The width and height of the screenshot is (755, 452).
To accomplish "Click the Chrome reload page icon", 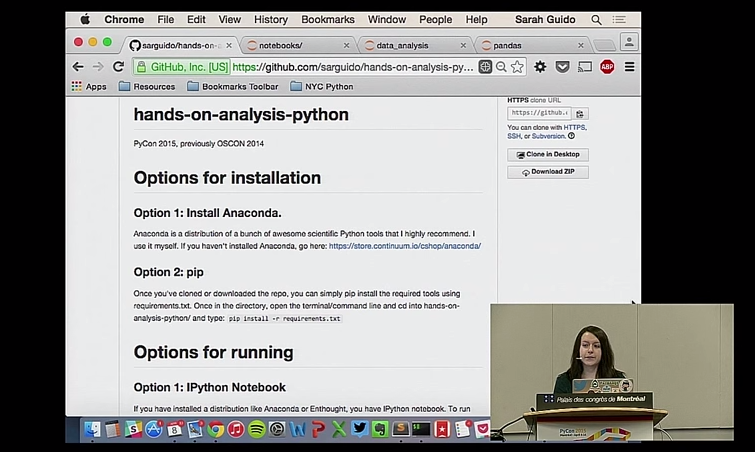I will [118, 67].
